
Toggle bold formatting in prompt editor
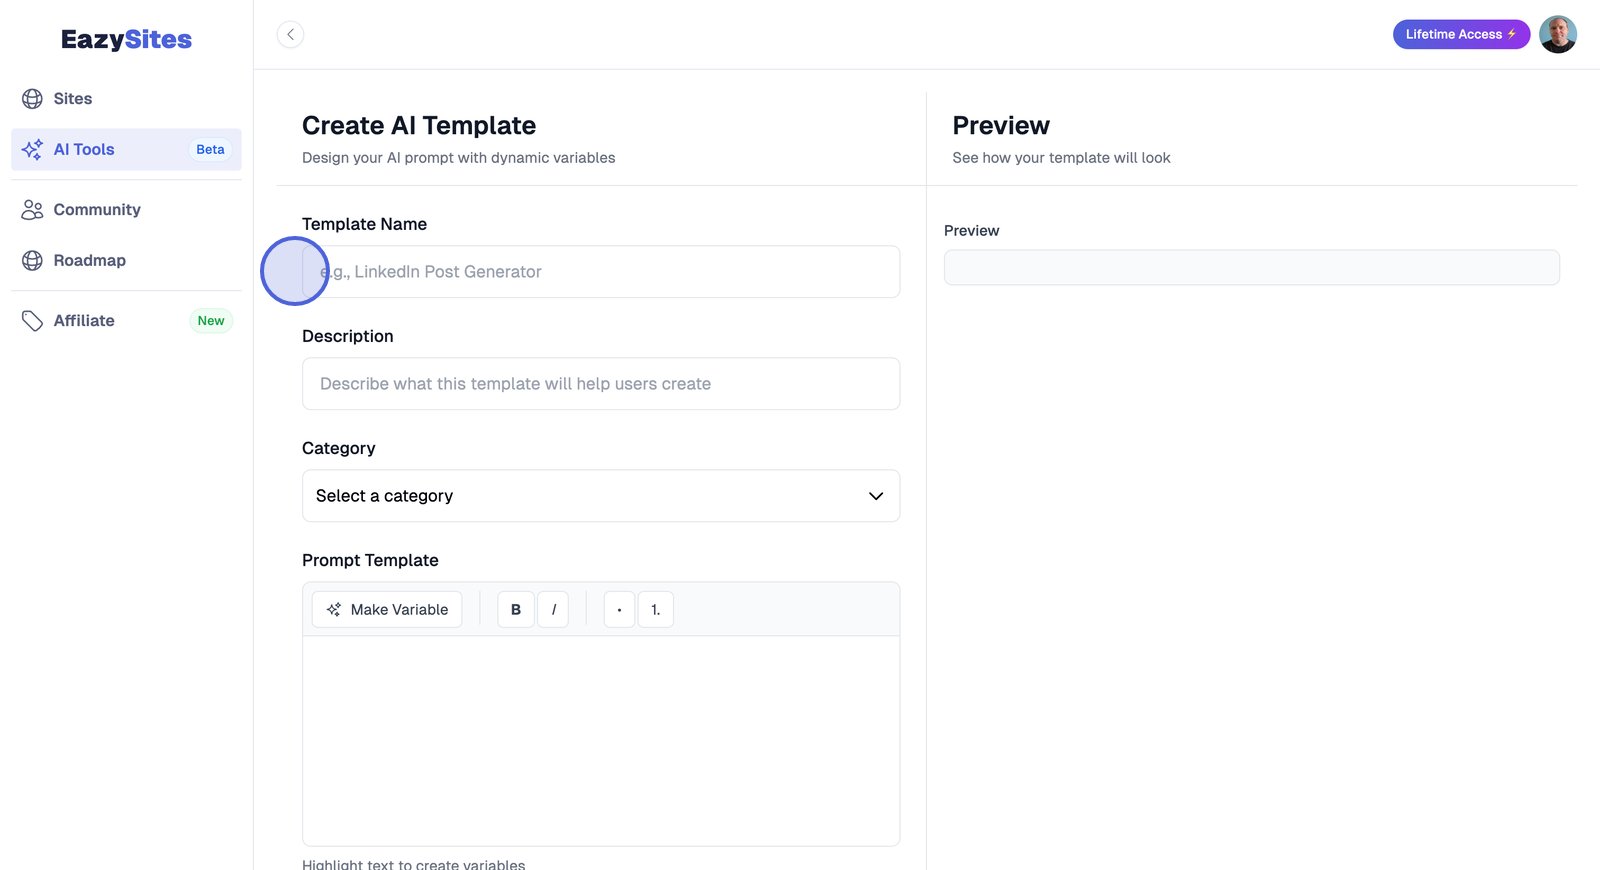coord(516,610)
